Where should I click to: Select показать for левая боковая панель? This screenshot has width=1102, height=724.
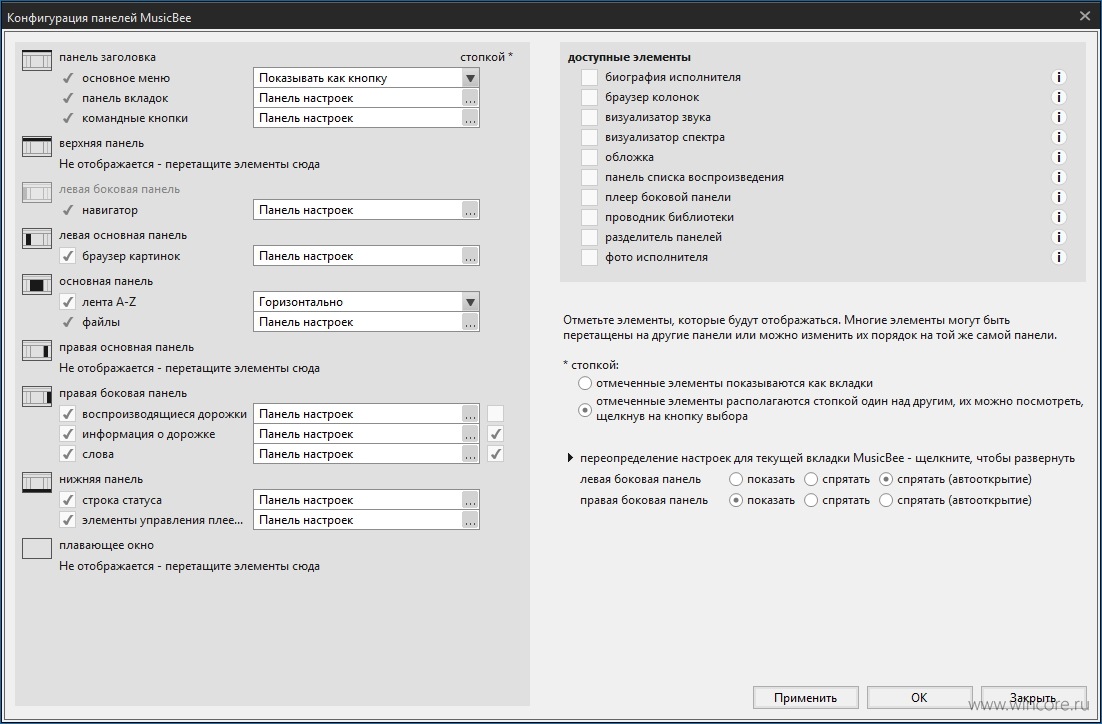(x=736, y=479)
